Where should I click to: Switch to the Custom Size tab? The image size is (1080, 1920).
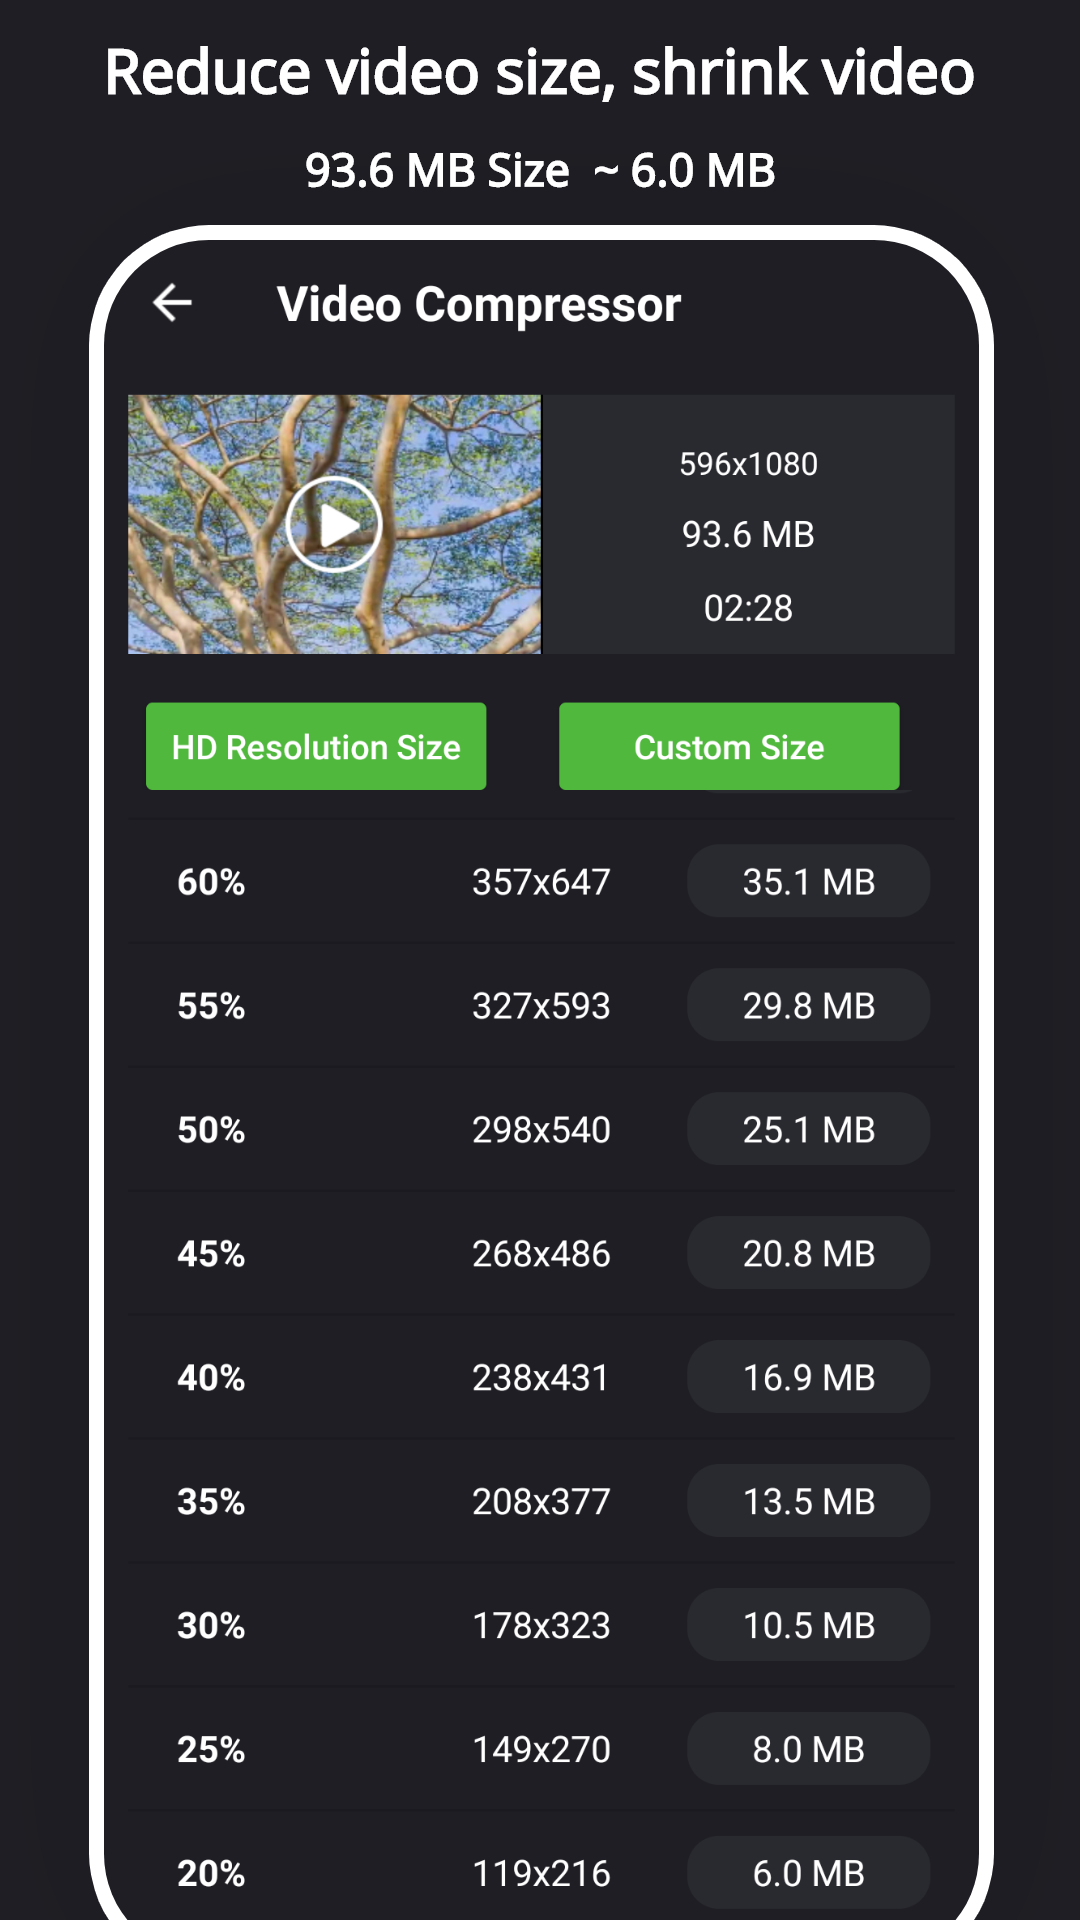729,746
